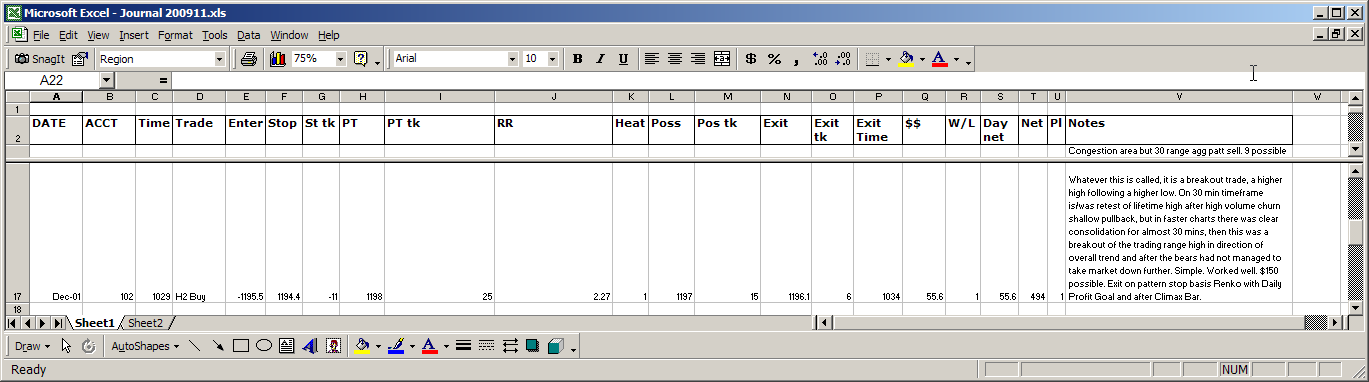Apply yellow Fill Color in formatting toolbar

click(906, 59)
